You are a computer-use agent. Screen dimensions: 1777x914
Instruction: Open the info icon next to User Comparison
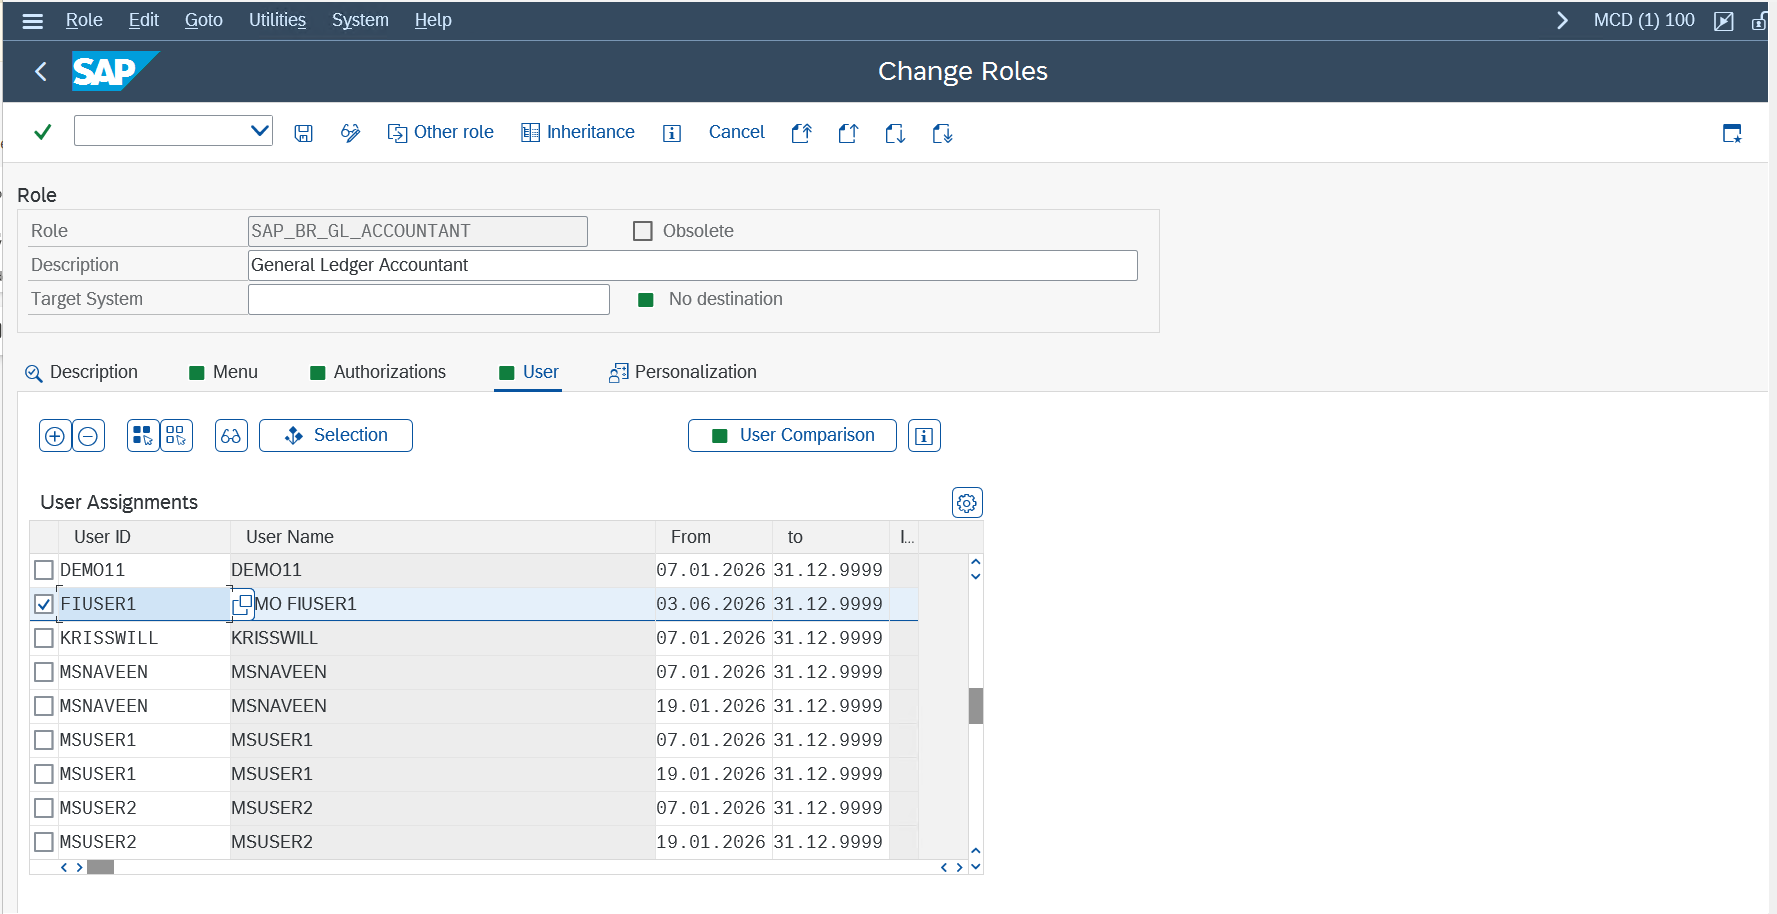coord(924,436)
